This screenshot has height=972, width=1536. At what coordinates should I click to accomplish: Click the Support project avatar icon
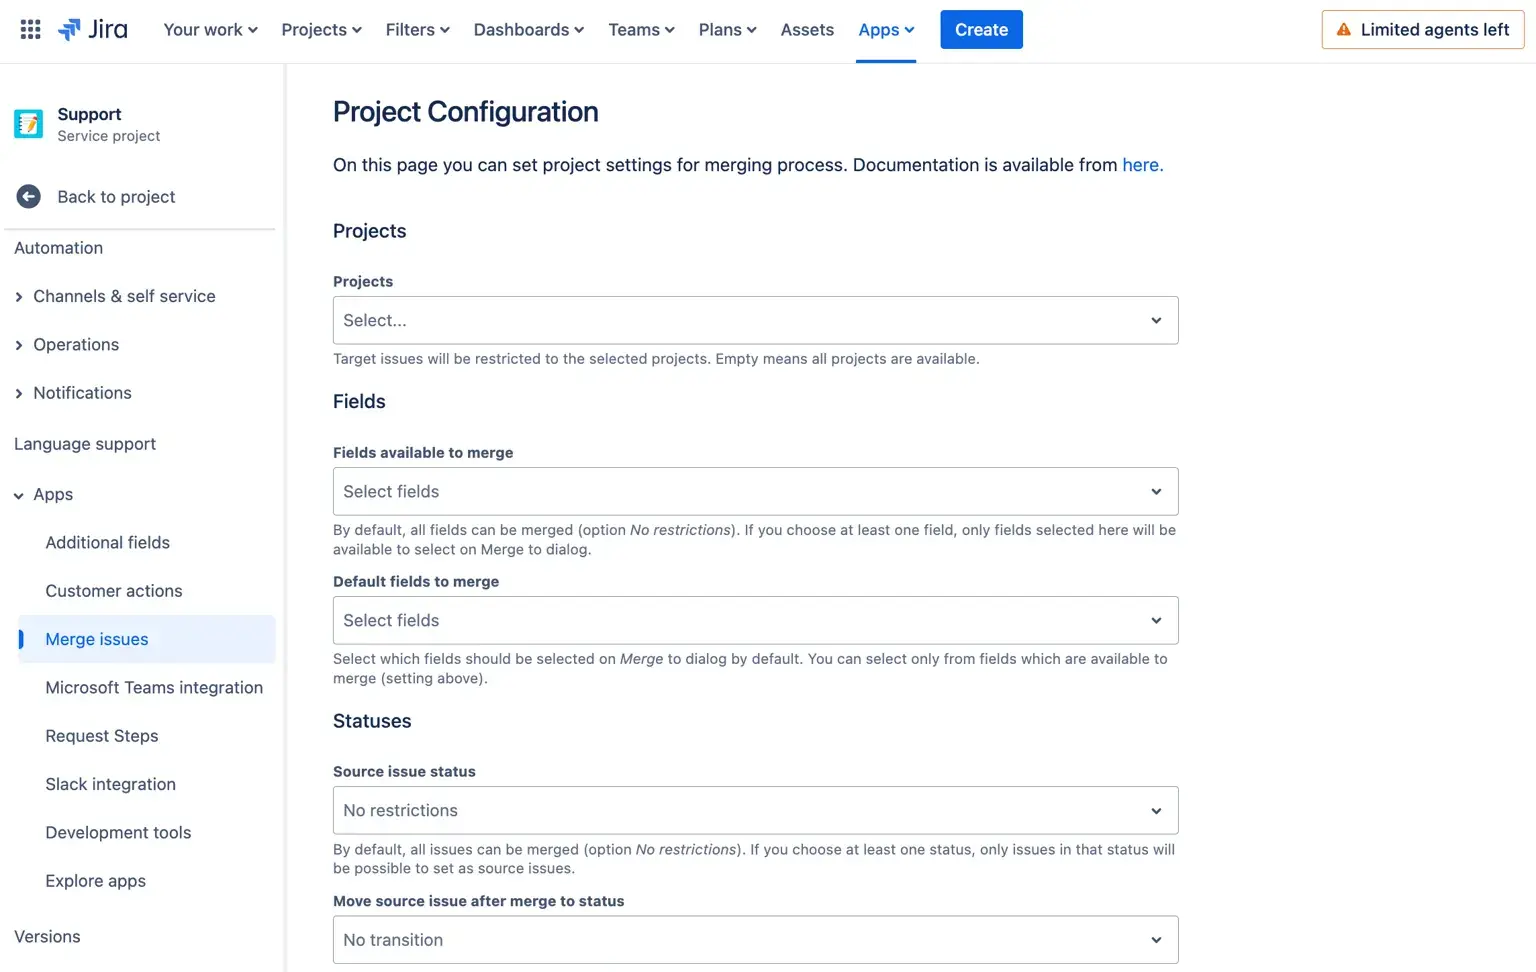click(x=28, y=124)
